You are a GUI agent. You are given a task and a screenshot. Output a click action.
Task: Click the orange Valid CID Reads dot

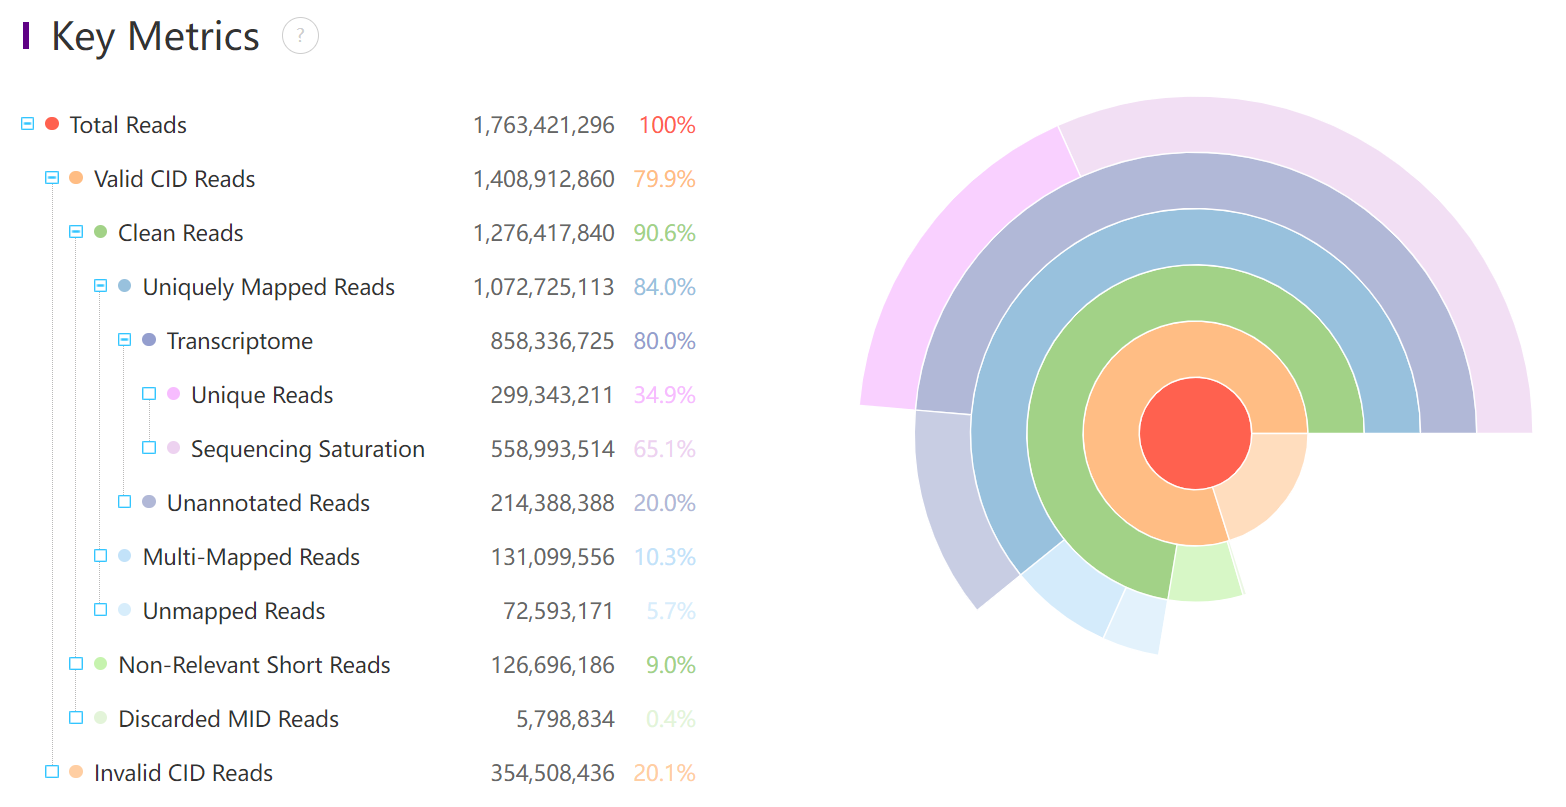(76, 178)
